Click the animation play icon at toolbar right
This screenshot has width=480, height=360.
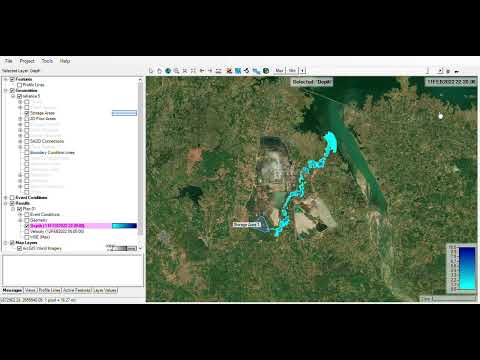pos(440,71)
